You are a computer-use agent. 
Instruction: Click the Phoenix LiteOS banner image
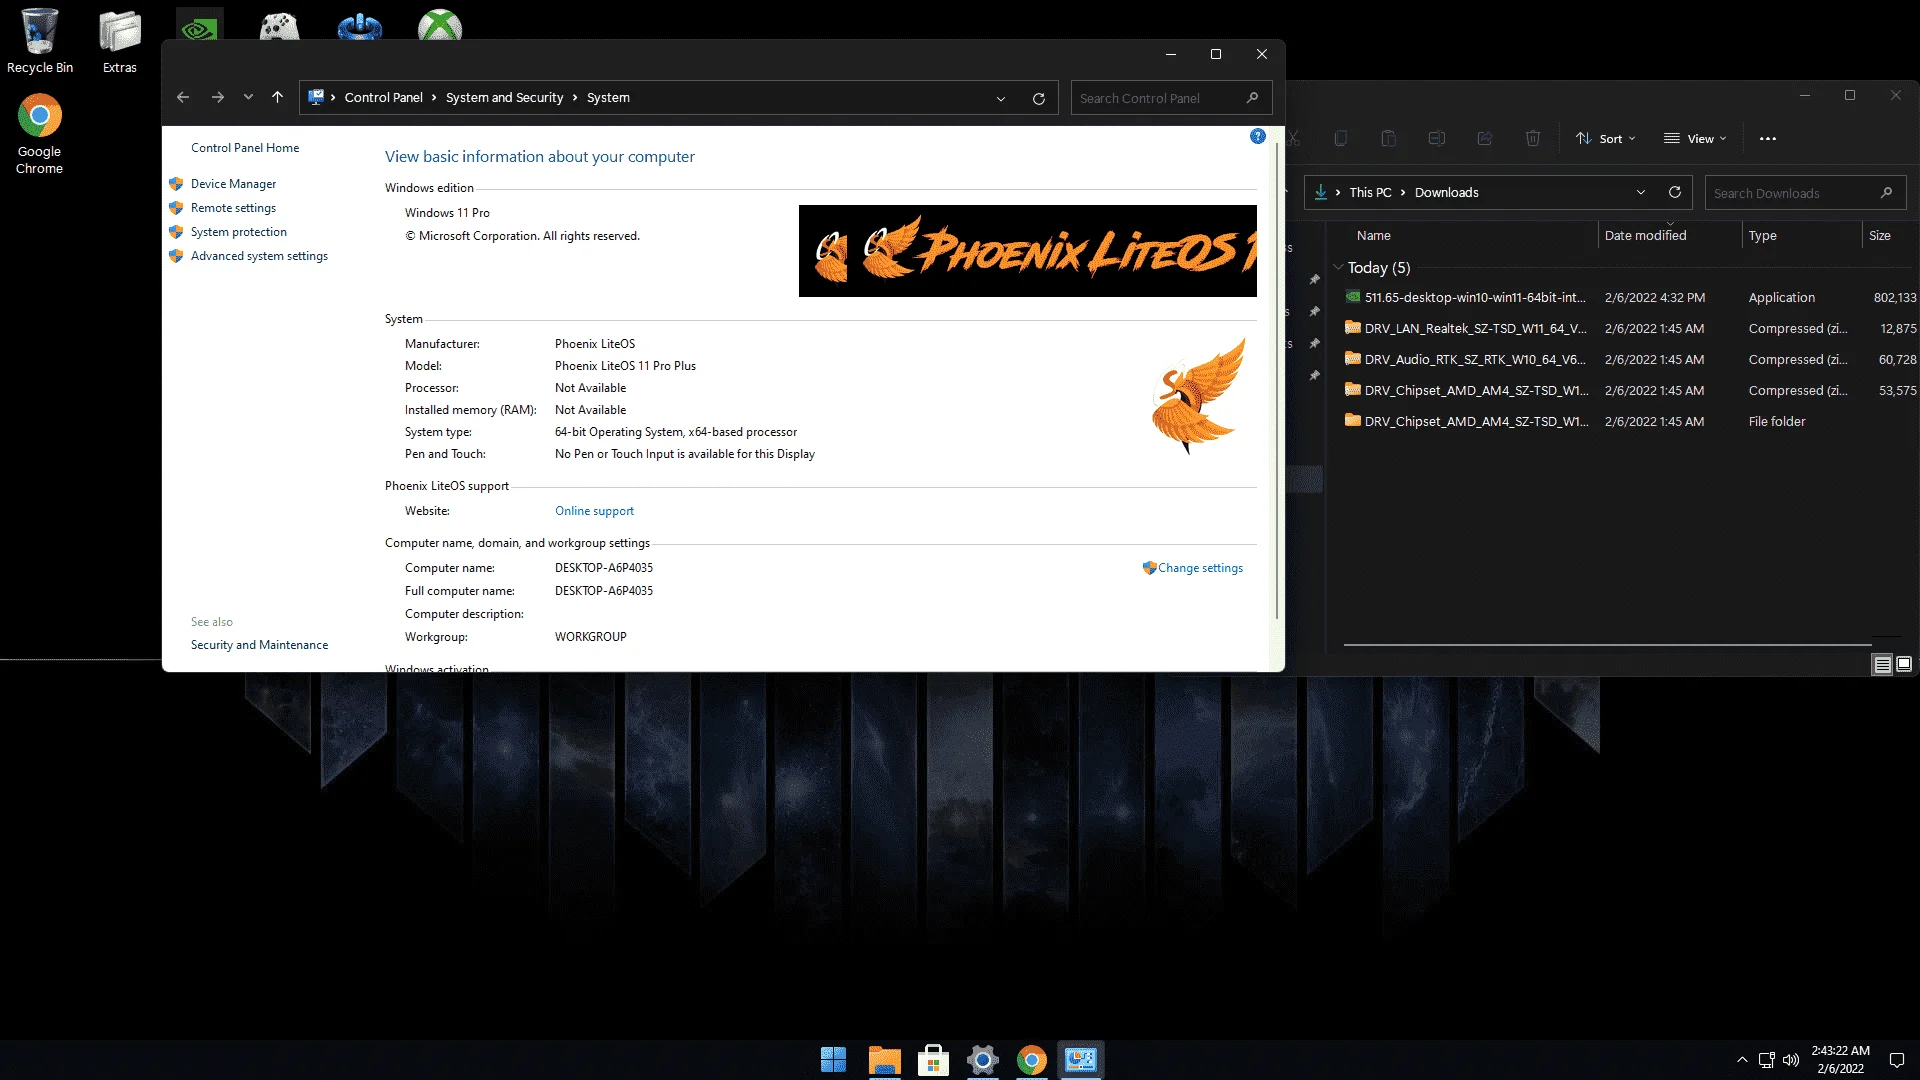point(1027,251)
